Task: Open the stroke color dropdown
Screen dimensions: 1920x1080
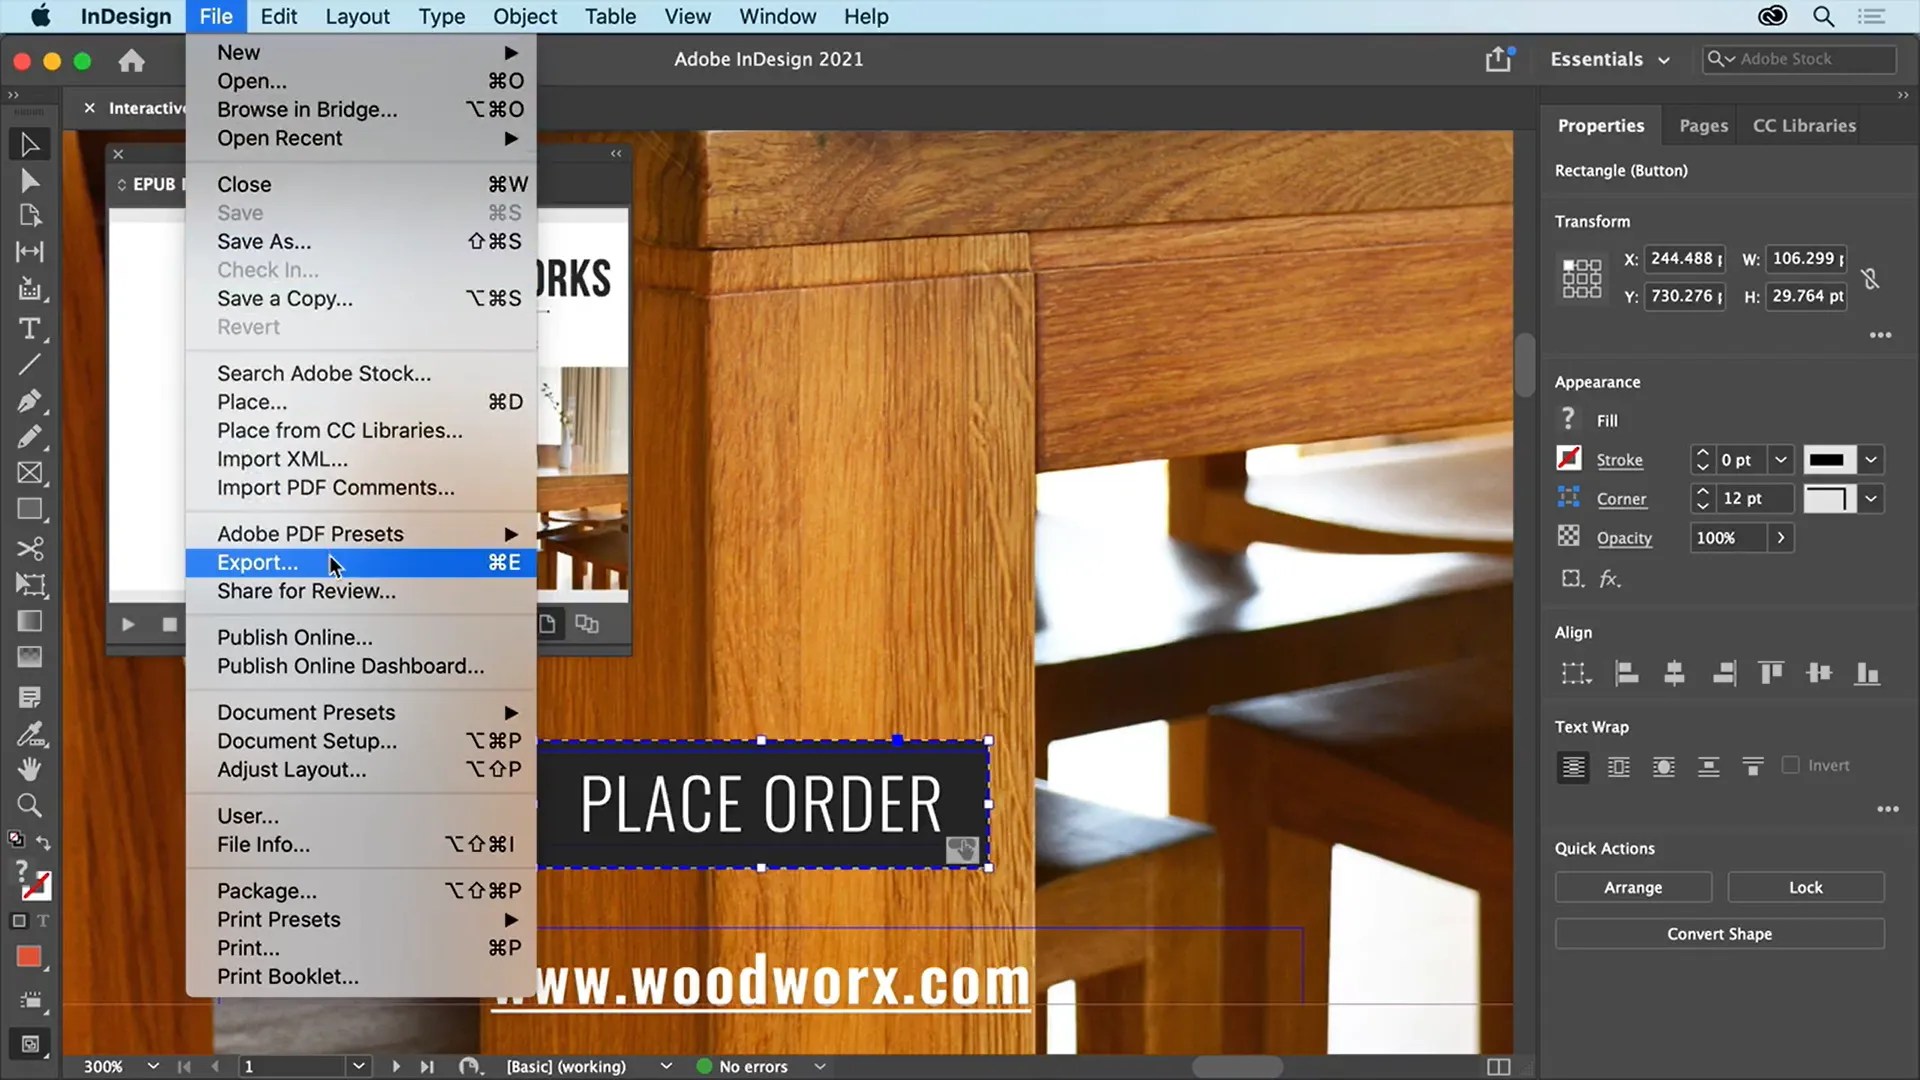Action: [1871, 459]
